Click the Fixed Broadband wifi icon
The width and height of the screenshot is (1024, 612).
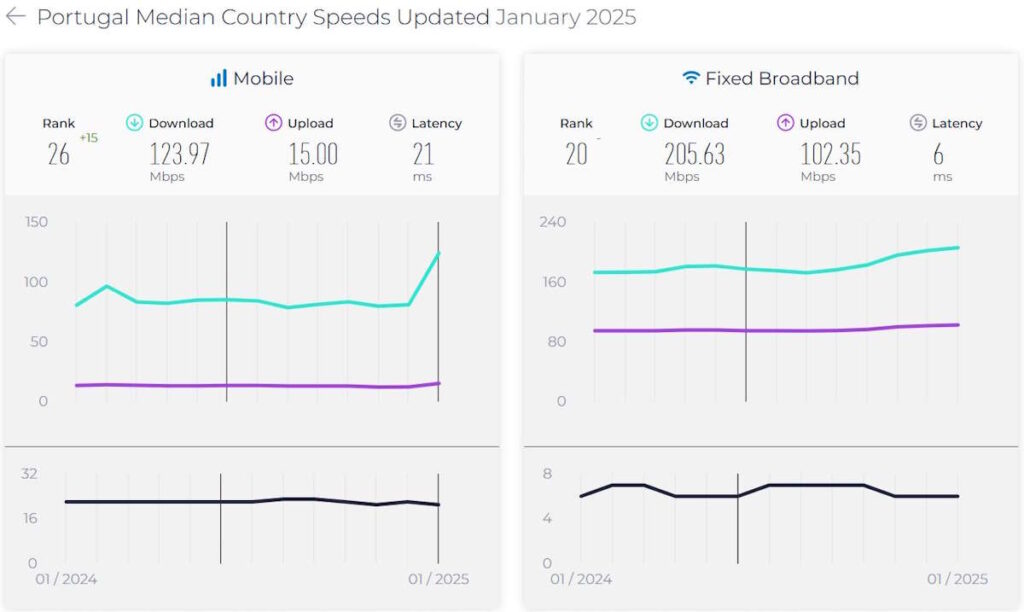tap(690, 78)
